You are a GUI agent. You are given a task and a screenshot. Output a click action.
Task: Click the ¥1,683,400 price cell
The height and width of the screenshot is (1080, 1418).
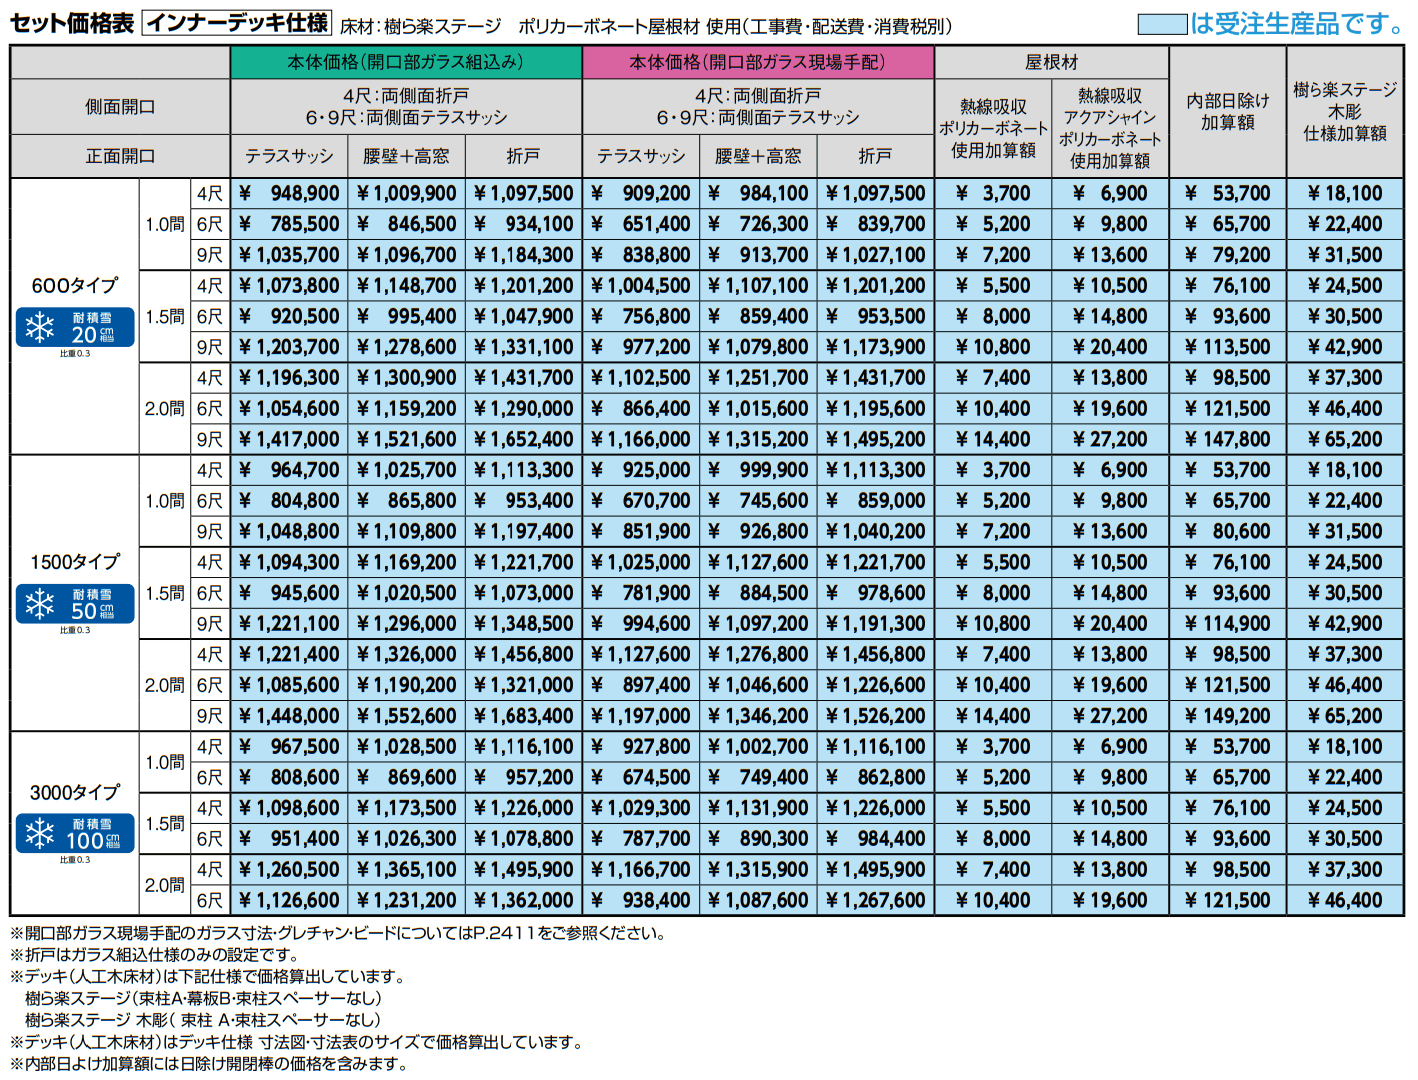point(524,716)
